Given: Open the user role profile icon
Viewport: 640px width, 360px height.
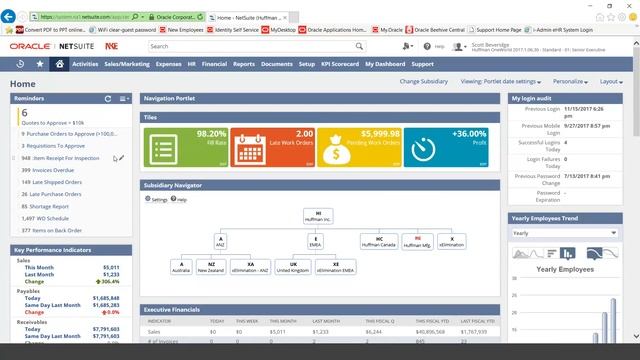Looking at the screenshot, I should point(459,47).
